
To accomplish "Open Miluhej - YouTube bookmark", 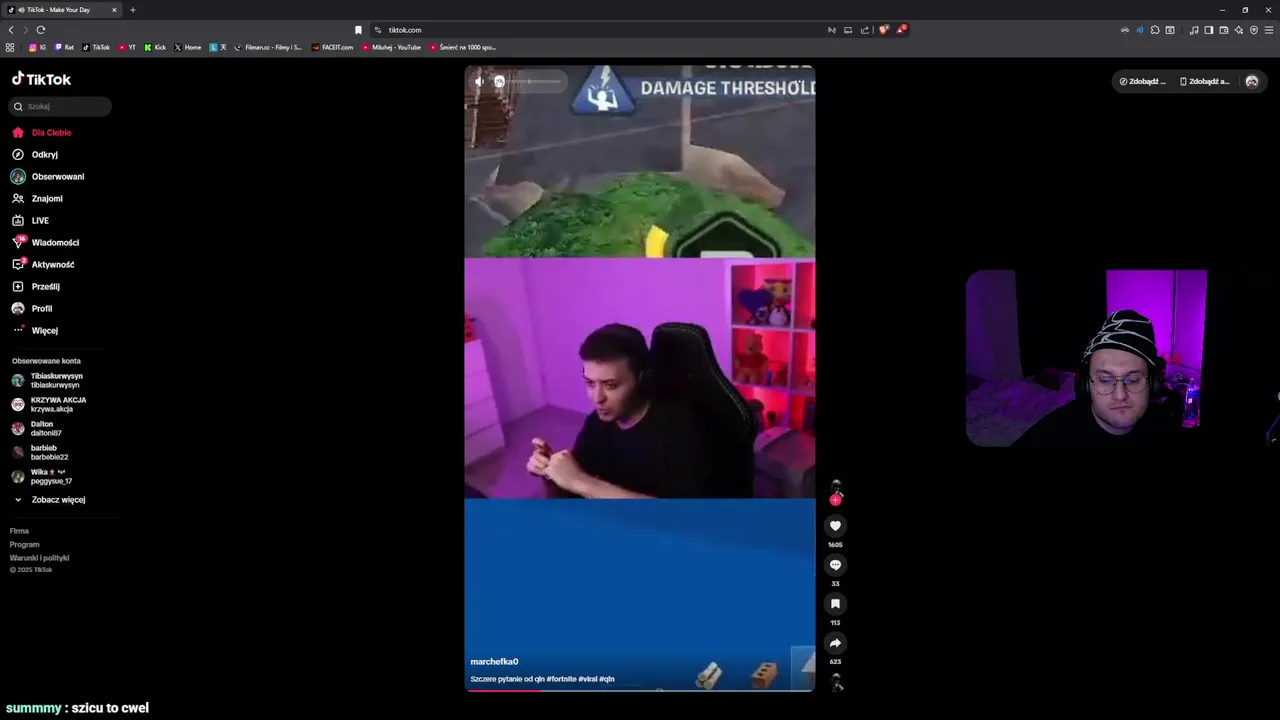I will pyautogui.click(x=391, y=47).
